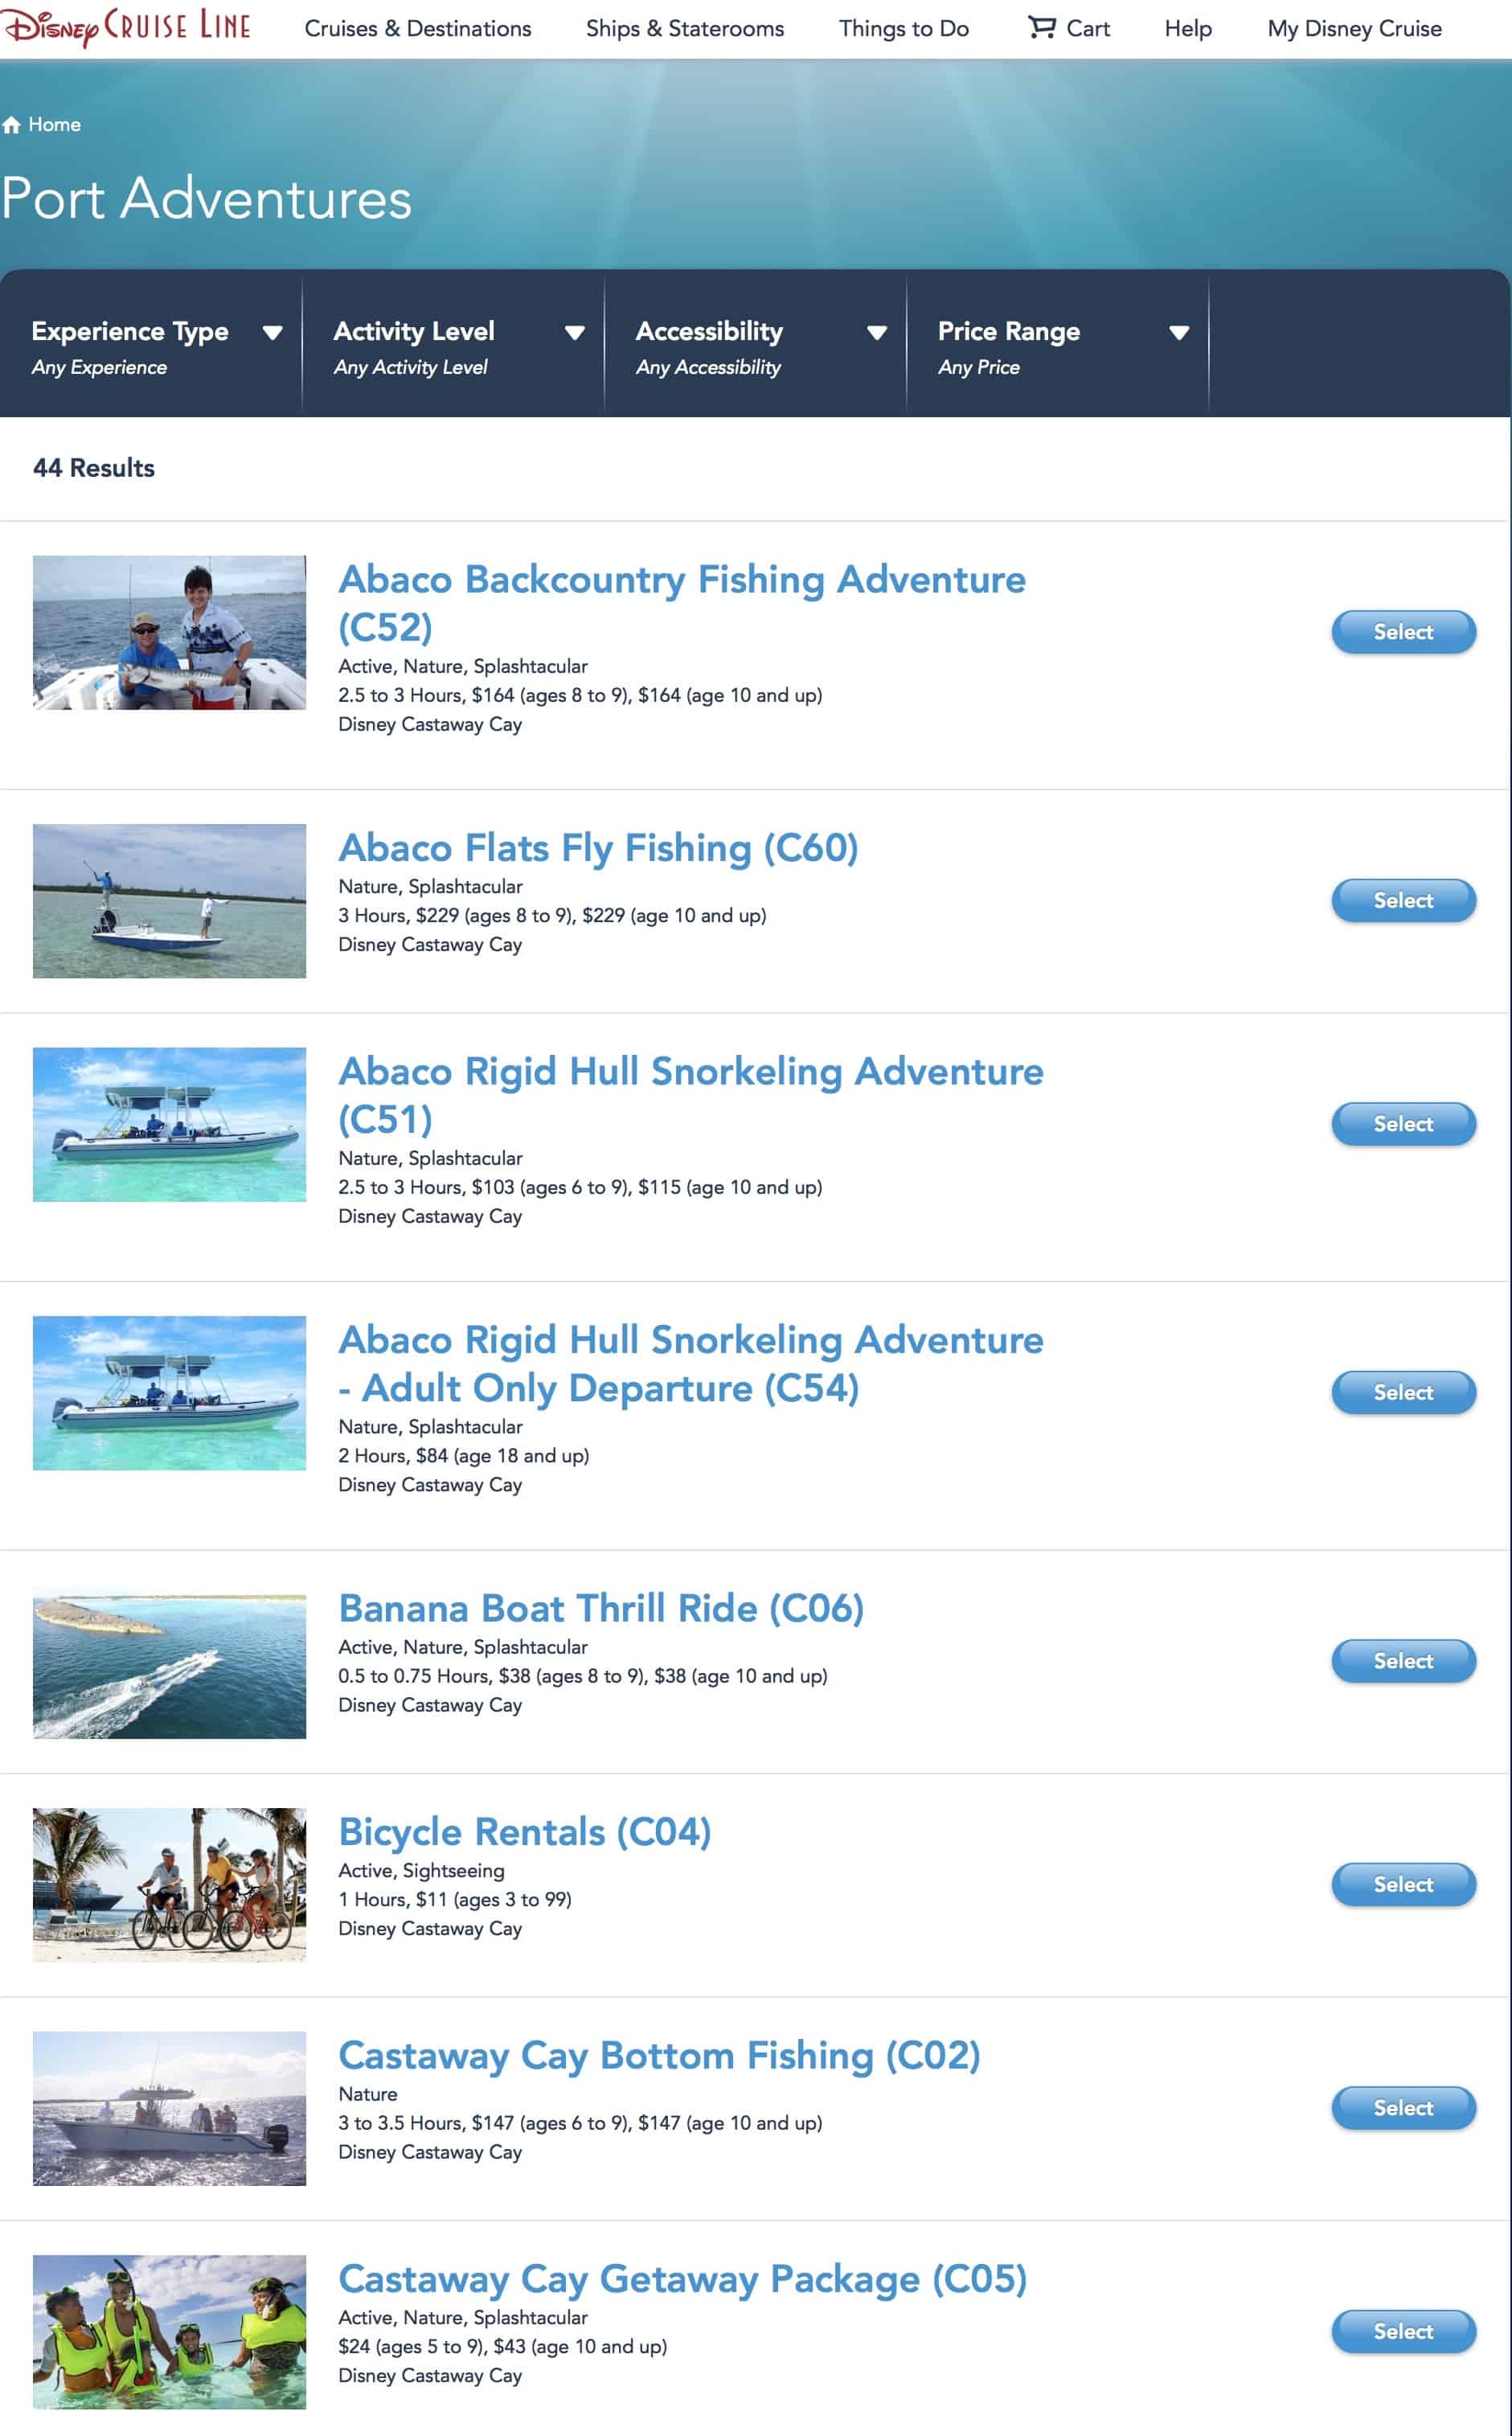Open the Things to Do menu
This screenshot has height=2436, width=1512.
click(x=903, y=28)
